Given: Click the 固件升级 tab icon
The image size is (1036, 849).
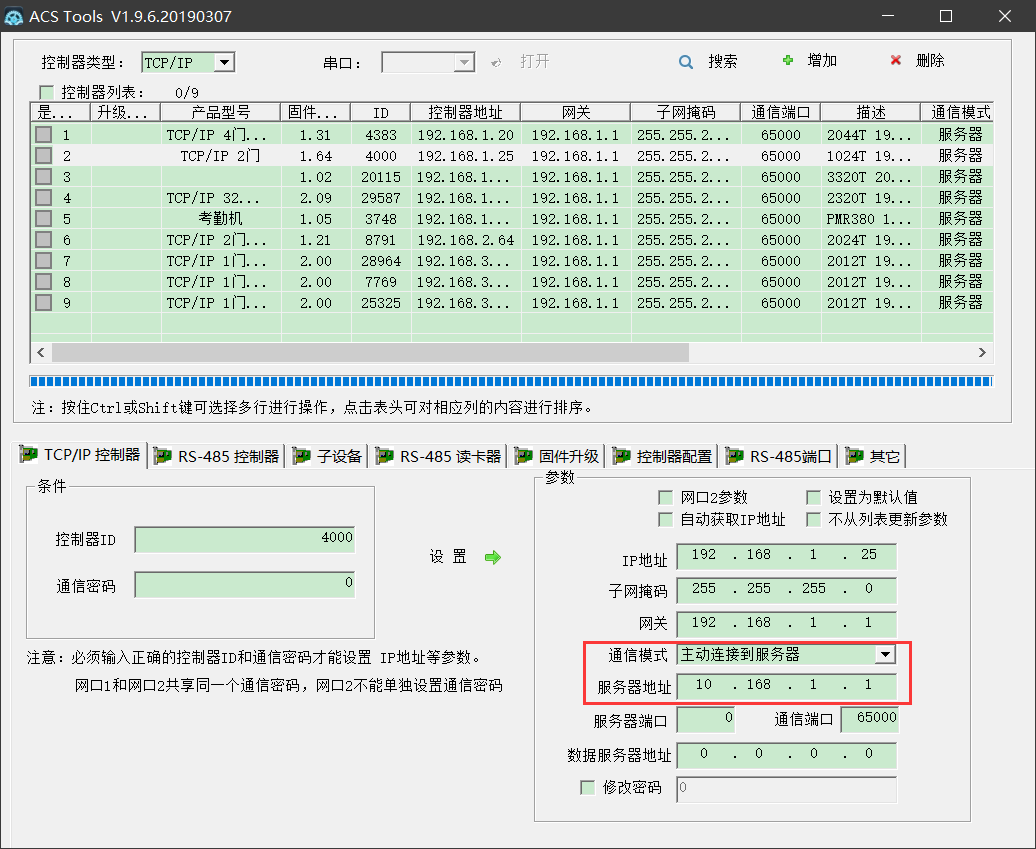Looking at the screenshot, I should pos(523,456).
